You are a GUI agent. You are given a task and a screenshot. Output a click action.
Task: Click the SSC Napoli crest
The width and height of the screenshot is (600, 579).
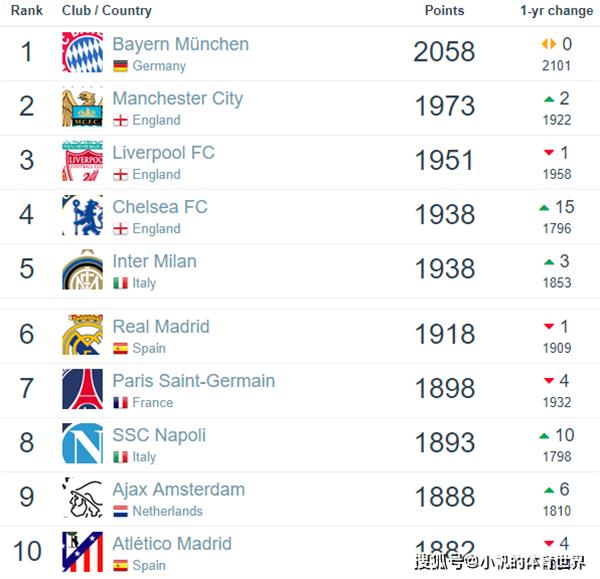(x=83, y=443)
